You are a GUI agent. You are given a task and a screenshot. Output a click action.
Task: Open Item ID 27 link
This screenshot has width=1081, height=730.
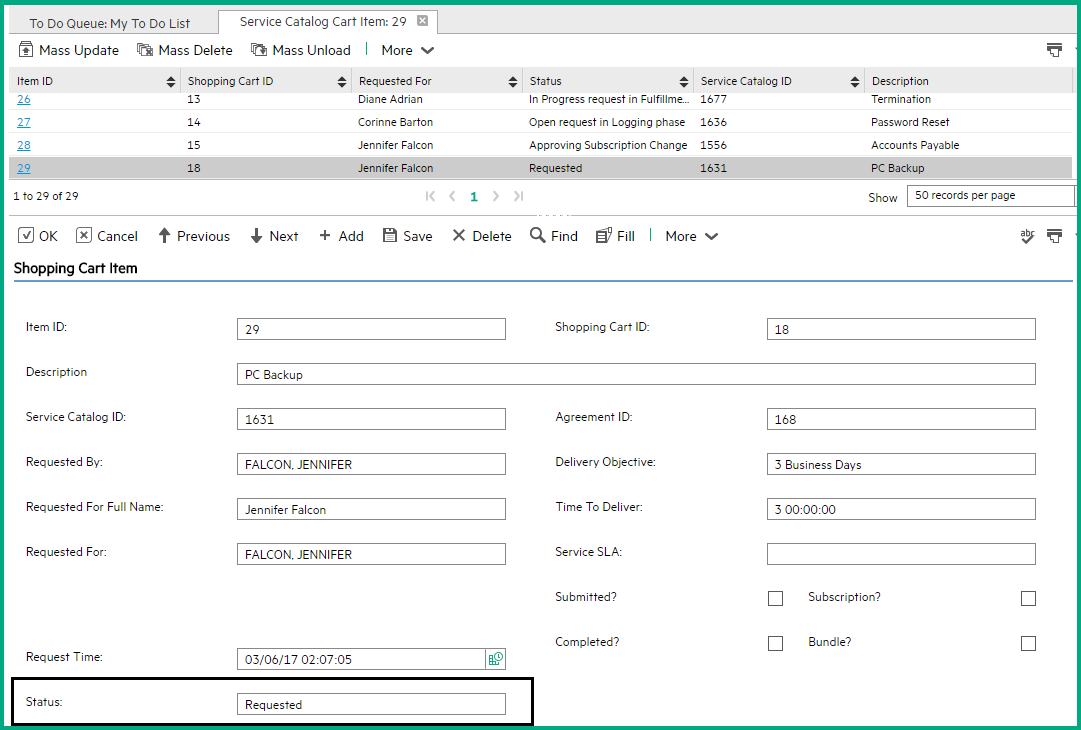[24, 122]
